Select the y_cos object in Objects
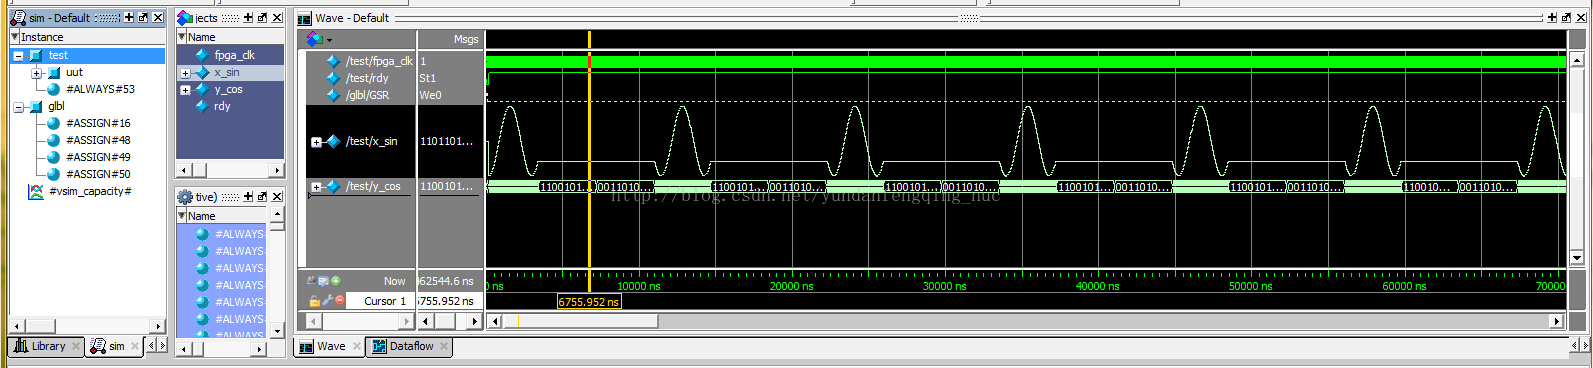The height and width of the screenshot is (368, 1593). coord(228,90)
